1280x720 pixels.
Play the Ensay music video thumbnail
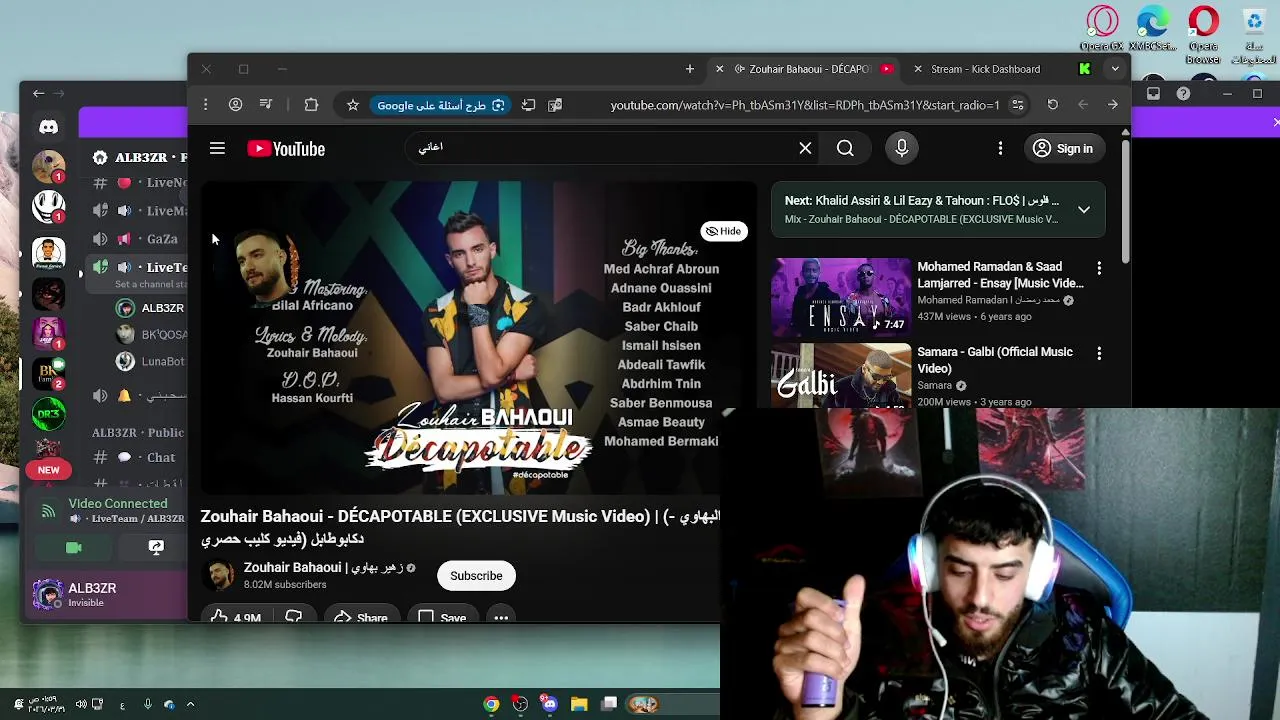841,297
